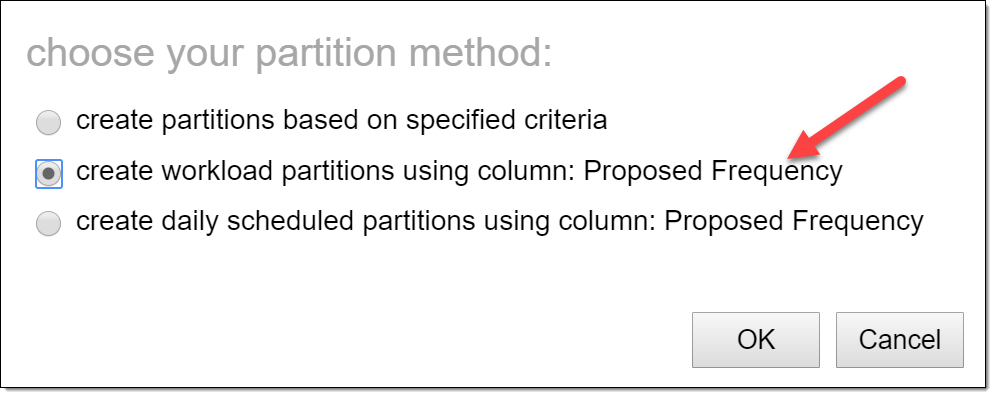Screen dimensions: 994x396
Task: Click the red arrow annotation
Action: pyautogui.click(x=847, y=117)
